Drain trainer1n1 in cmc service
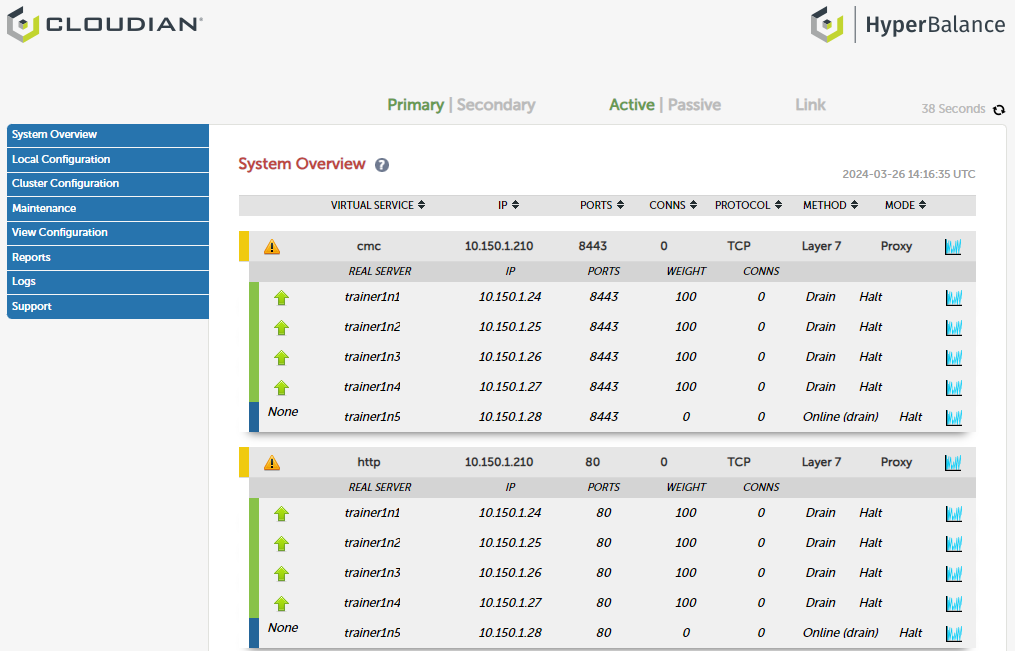Screen dimensions: 1015x651 (820, 297)
